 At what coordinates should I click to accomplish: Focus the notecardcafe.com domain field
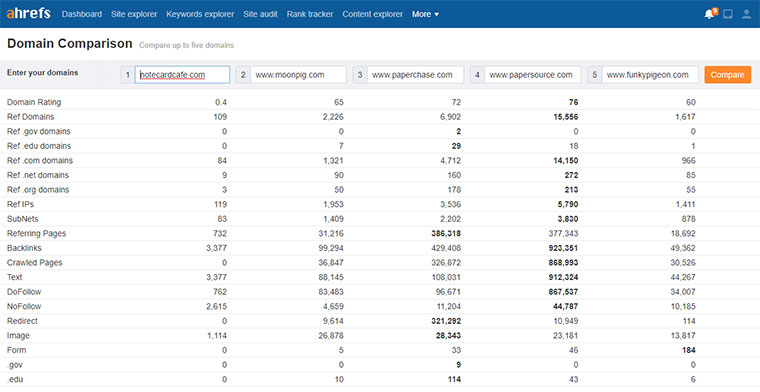pyautogui.click(x=182, y=75)
